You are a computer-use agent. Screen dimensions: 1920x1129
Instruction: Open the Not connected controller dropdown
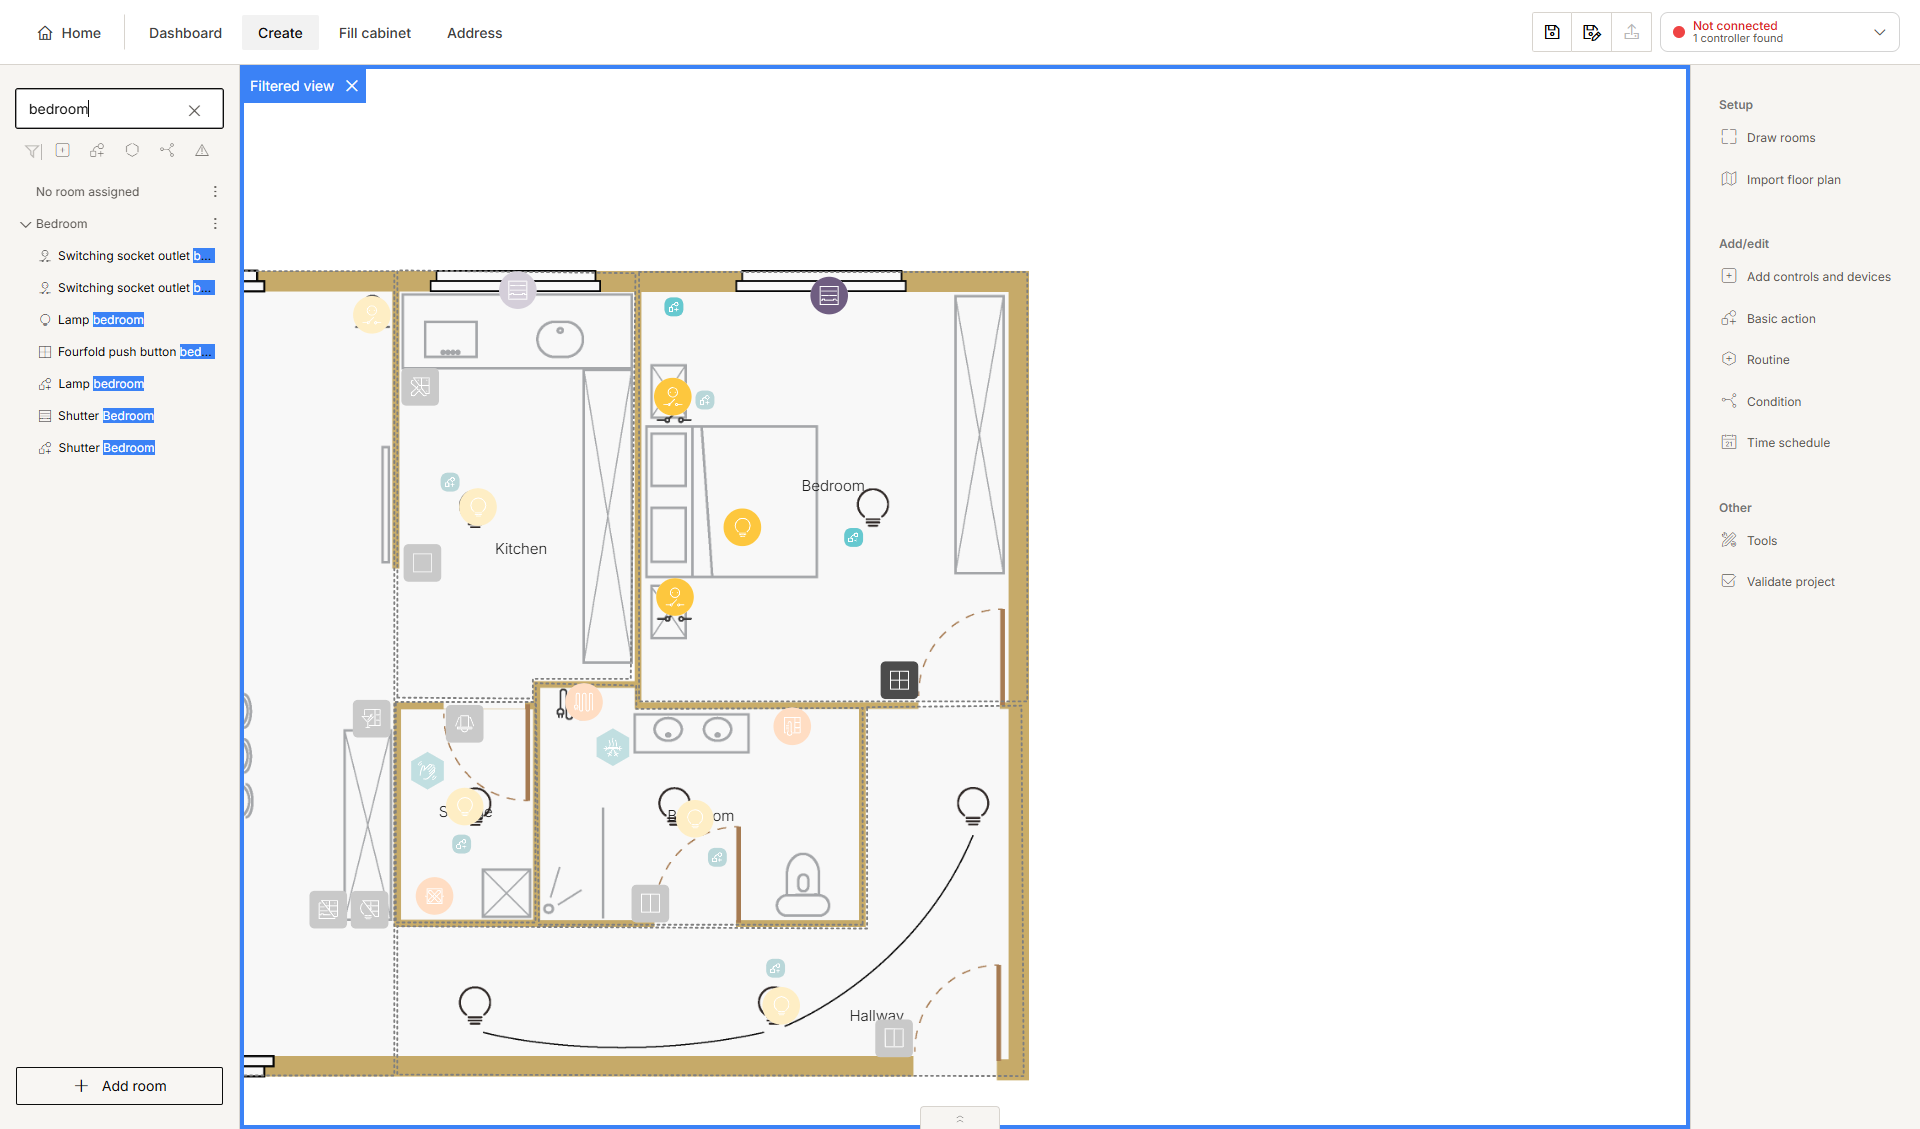pos(1780,32)
